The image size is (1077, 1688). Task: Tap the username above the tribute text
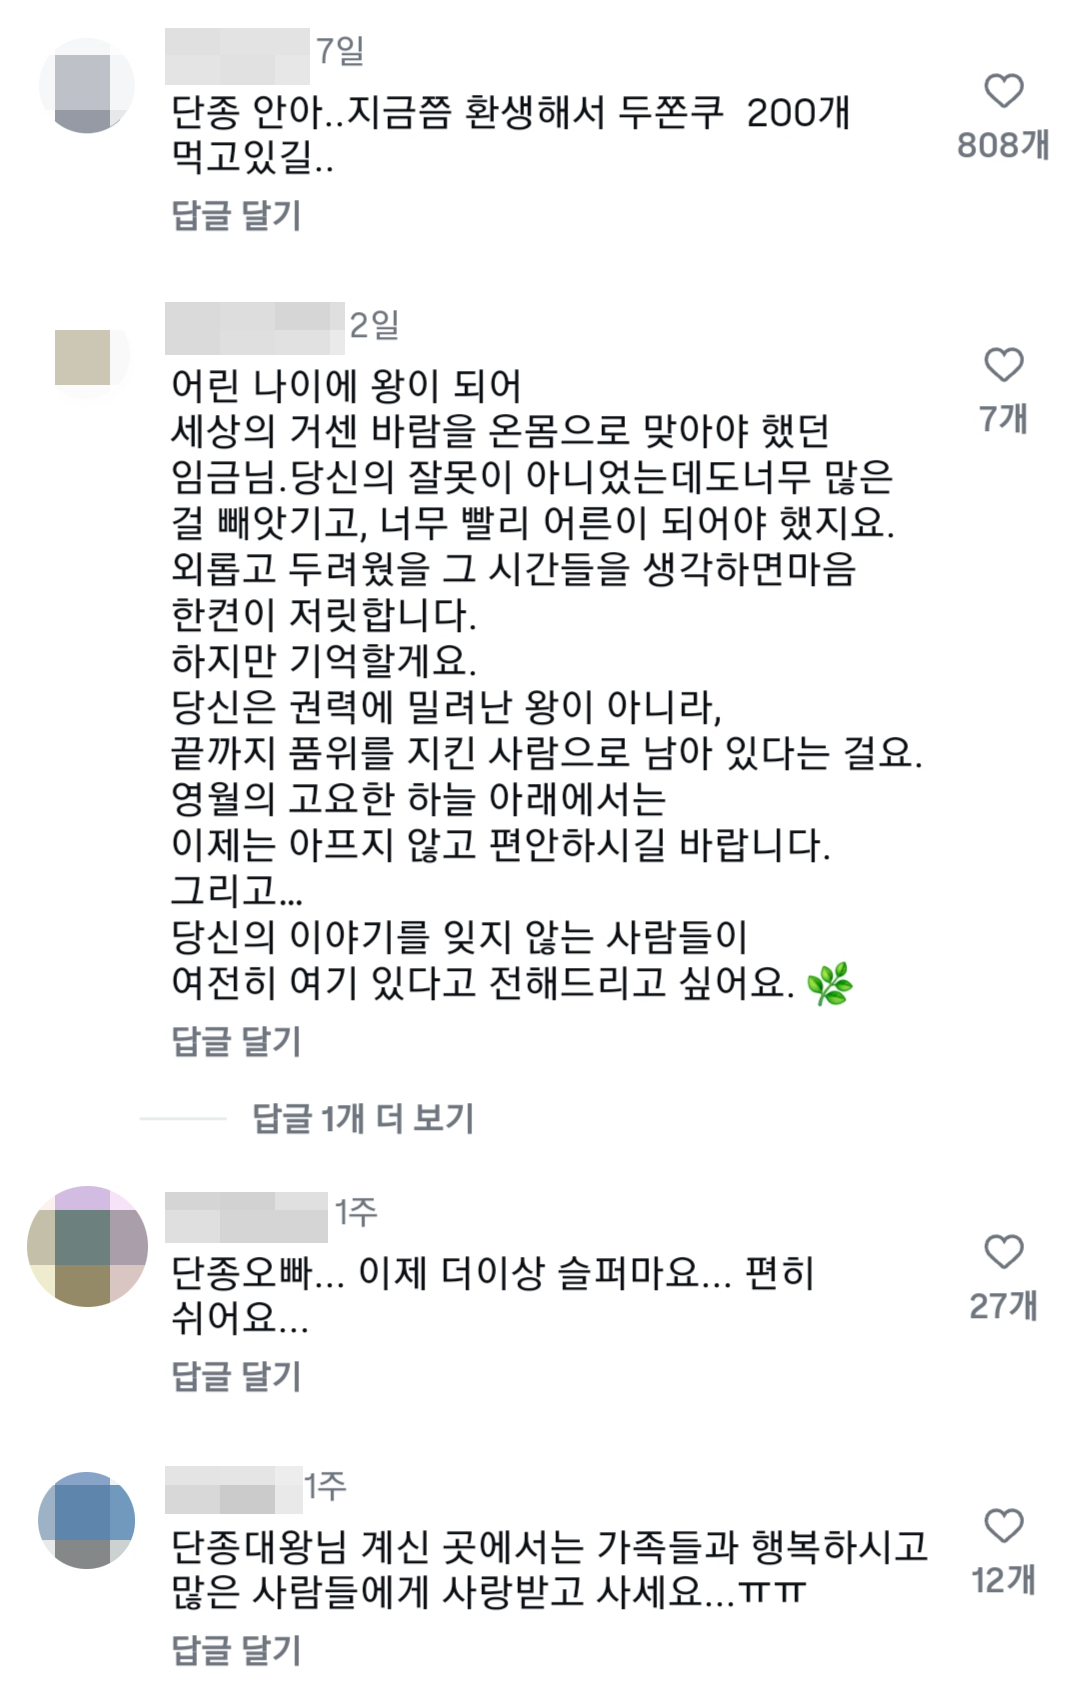(253, 325)
